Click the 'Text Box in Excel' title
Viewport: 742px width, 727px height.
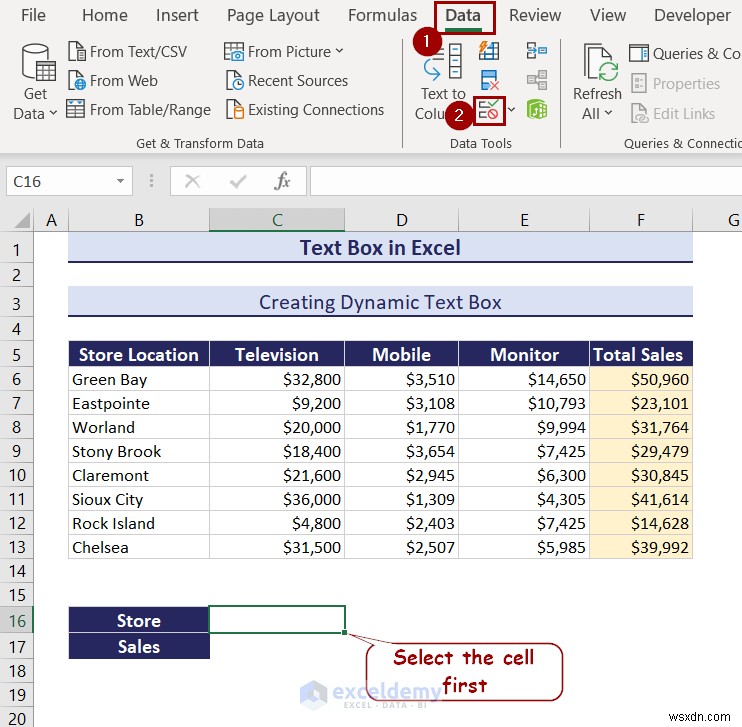coord(380,248)
